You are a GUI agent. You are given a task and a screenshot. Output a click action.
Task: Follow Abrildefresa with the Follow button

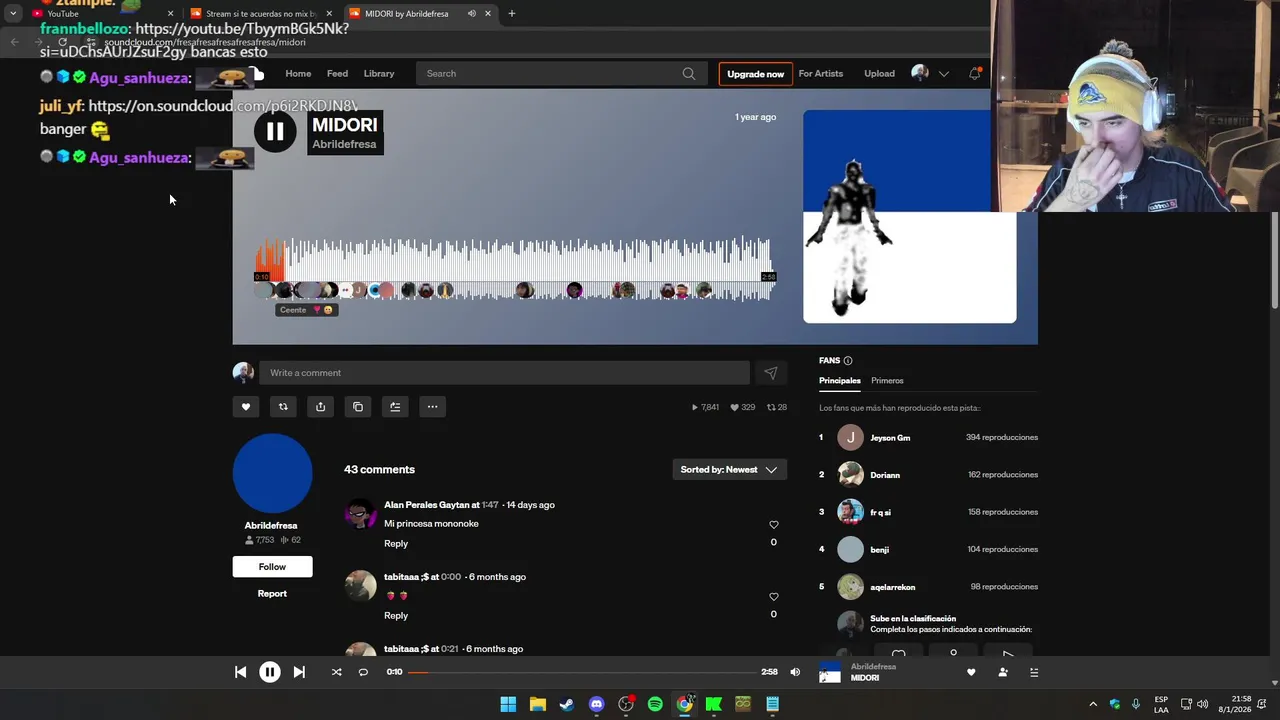(x=272, y=567)
